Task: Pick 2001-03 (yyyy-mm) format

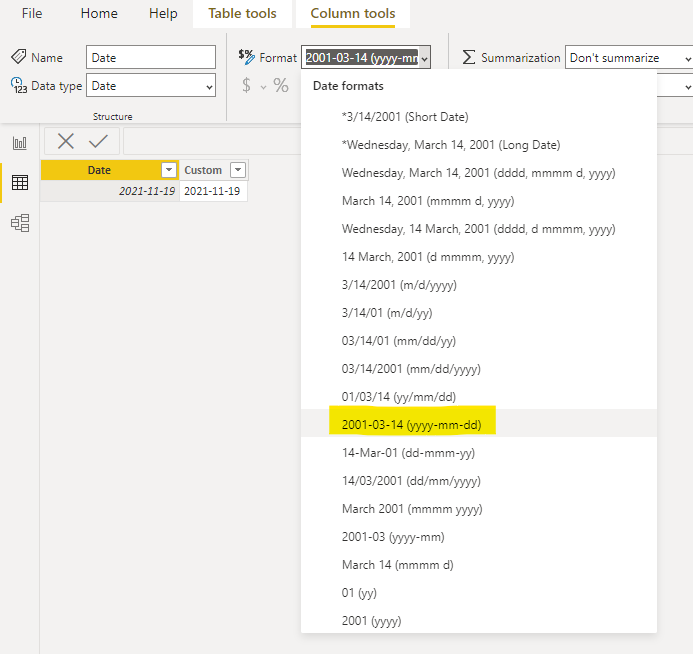Action: (x=479, y=537)
